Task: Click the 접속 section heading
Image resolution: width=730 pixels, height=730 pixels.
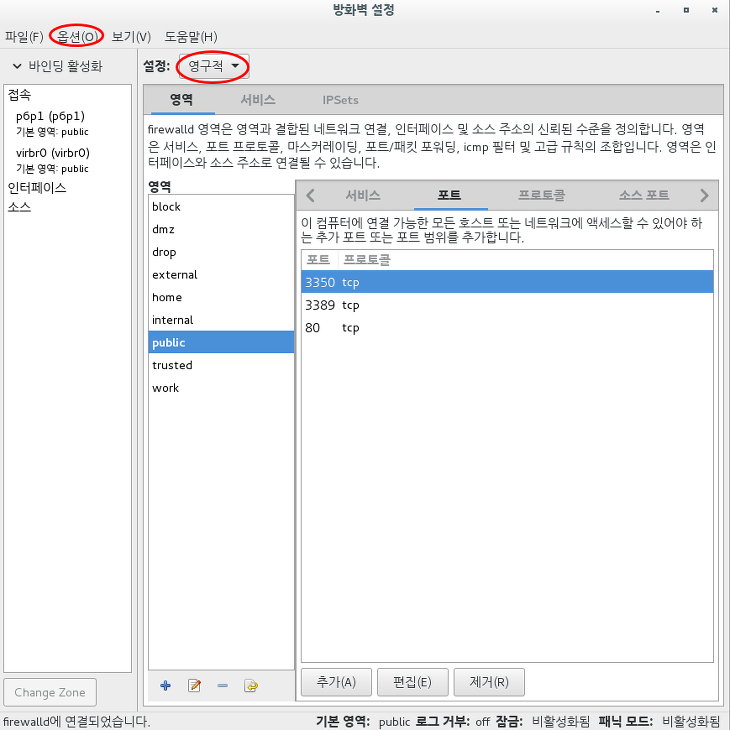Action: click(x=20, y=95)
